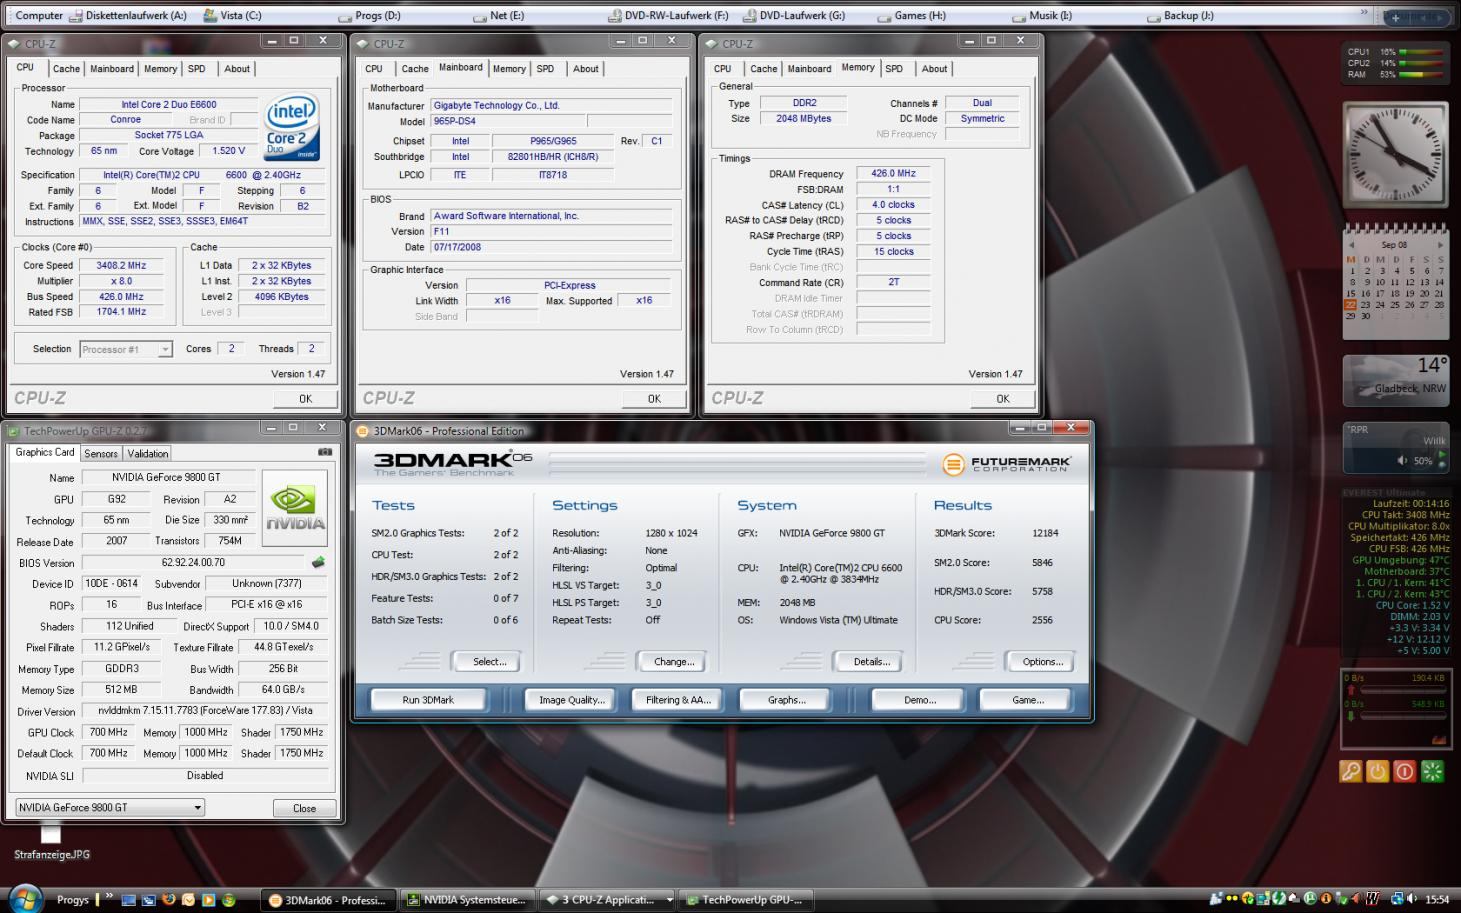This screenshot has width=1461, height=913.
Task: Click the GPU-Z BIOS save chip icon
Action: 318,562
